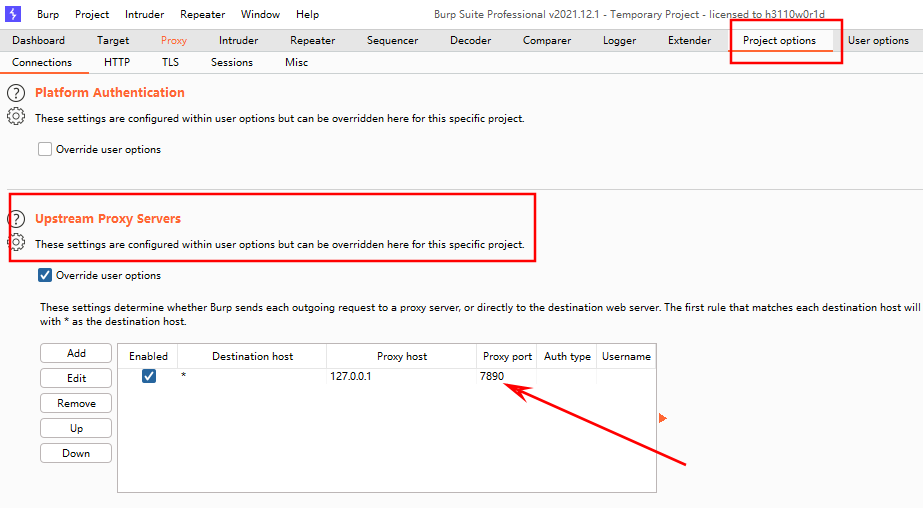Switch to the Repeater tool tab
The image size is (923, 508).
click(x=313, y=40)
